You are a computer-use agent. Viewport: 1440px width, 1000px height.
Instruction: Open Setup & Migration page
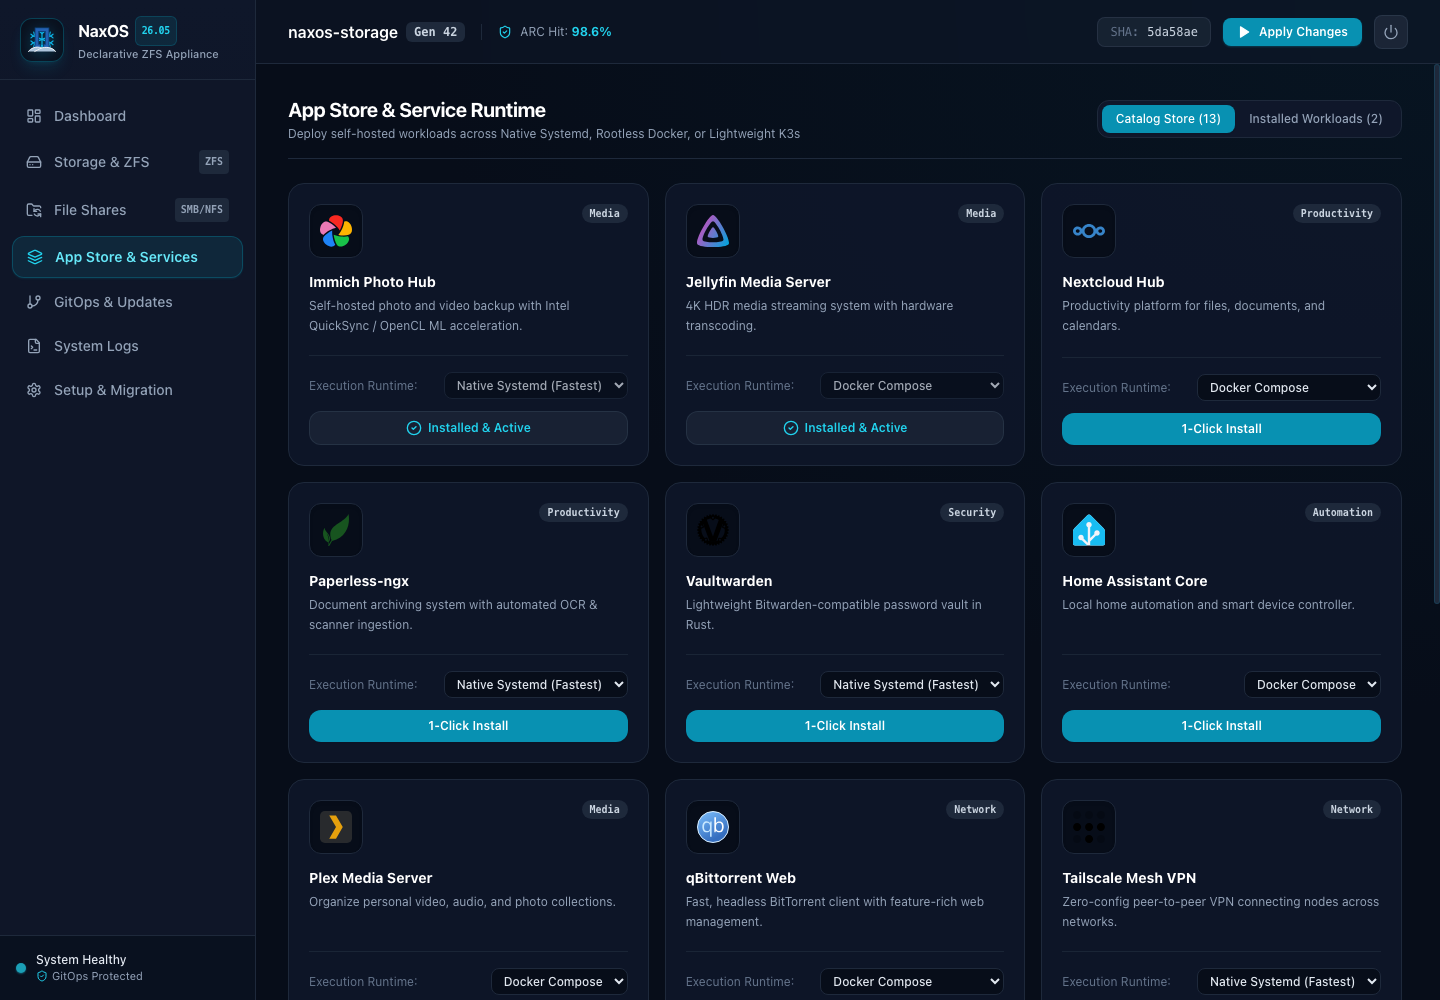tap(127, 390)
